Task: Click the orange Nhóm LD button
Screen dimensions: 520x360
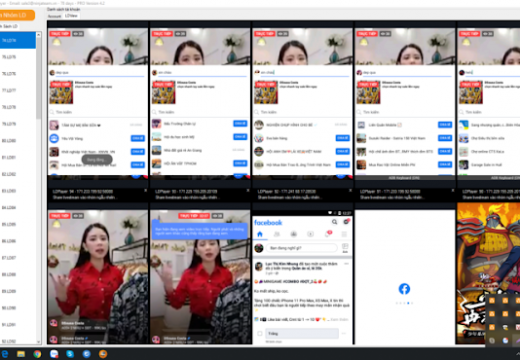Action: tap(17, 15)
